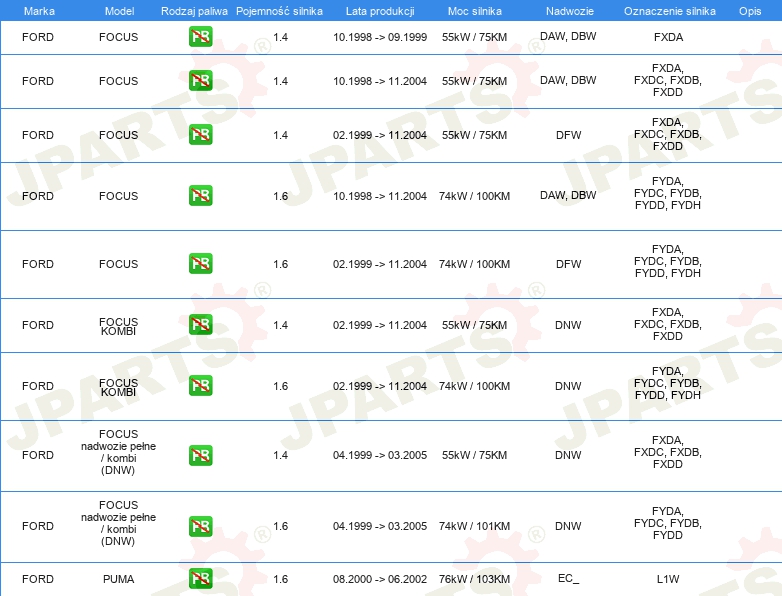Select engine codes FYDA, FYDC, FYDB, FYDD in 101KM row
This screenshot has height=596, width=782.
pos(668,523)
